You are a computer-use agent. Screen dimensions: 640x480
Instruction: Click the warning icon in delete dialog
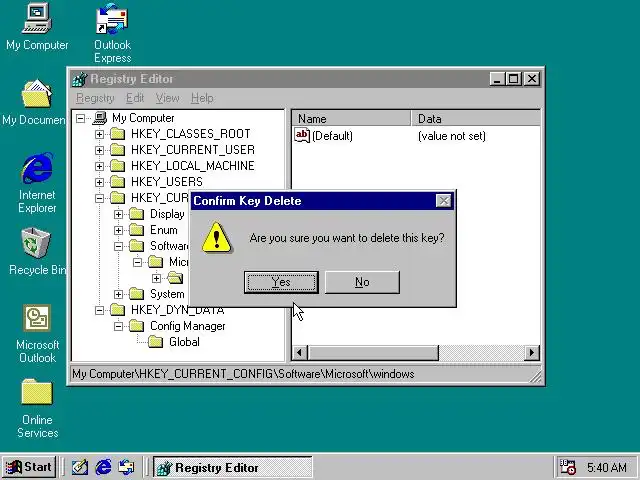216,238
